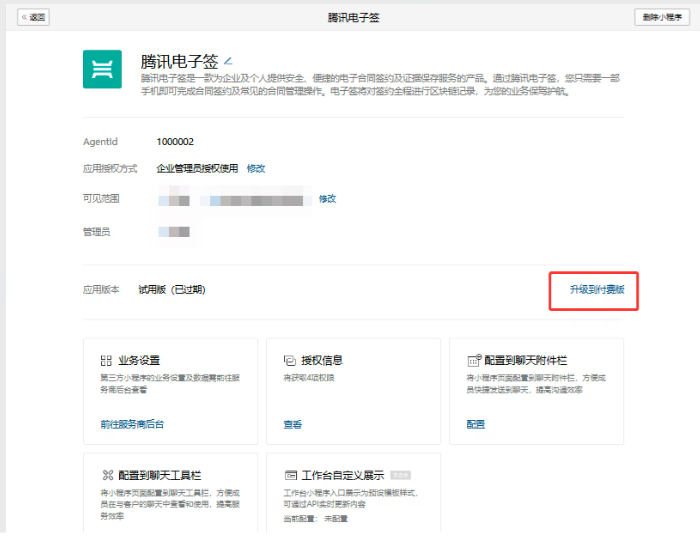Click the 授权信息 card title
The height and width of the screenshot is (536, 700).
(x=322, y=361)
